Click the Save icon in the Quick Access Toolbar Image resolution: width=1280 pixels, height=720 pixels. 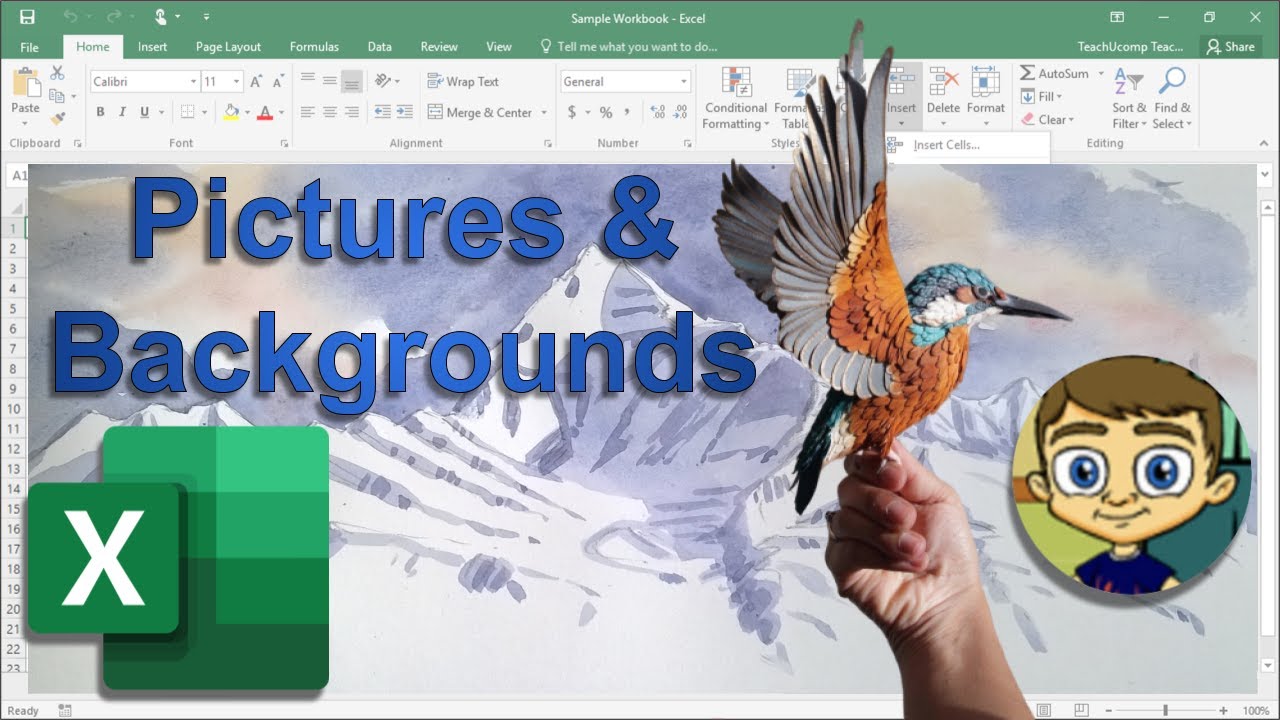[27, 17]
